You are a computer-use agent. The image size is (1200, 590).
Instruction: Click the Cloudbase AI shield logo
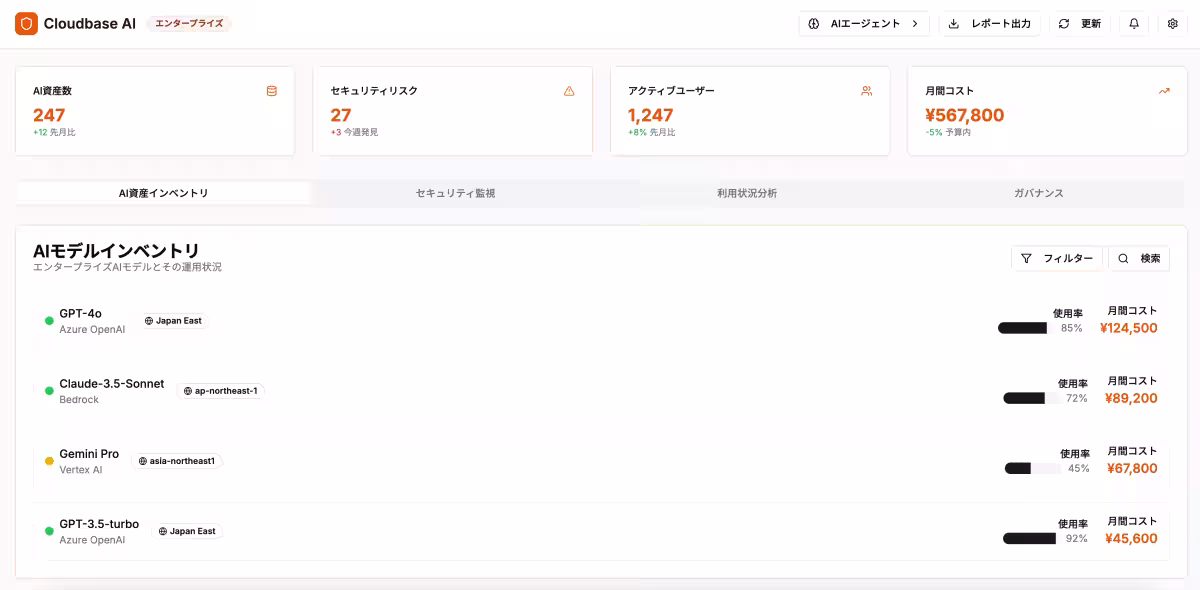pyautogui.click(x=26, y=24)
